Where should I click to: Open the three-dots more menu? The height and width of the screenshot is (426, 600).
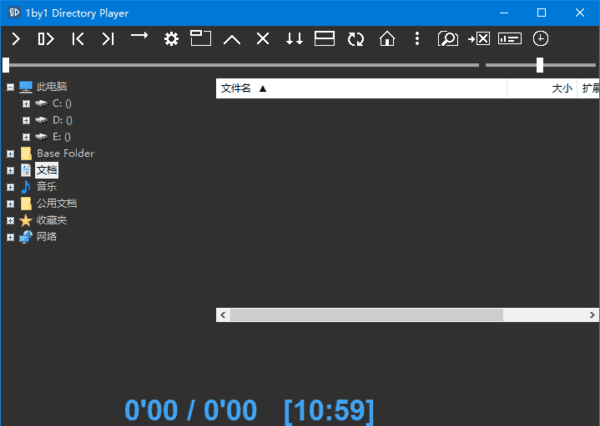[x=417, y=39]
